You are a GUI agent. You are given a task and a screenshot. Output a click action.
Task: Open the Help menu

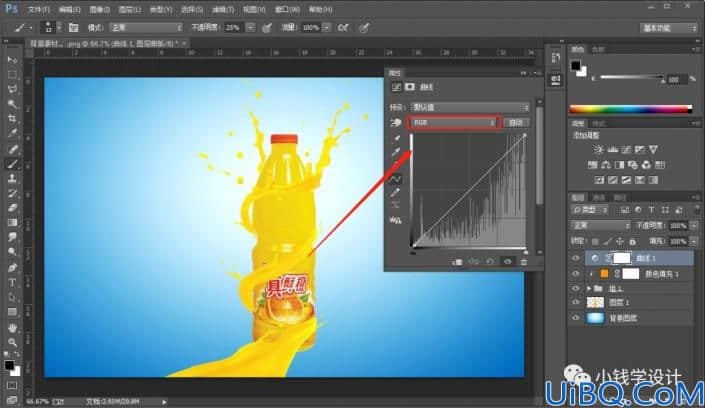tap(320, 9)
